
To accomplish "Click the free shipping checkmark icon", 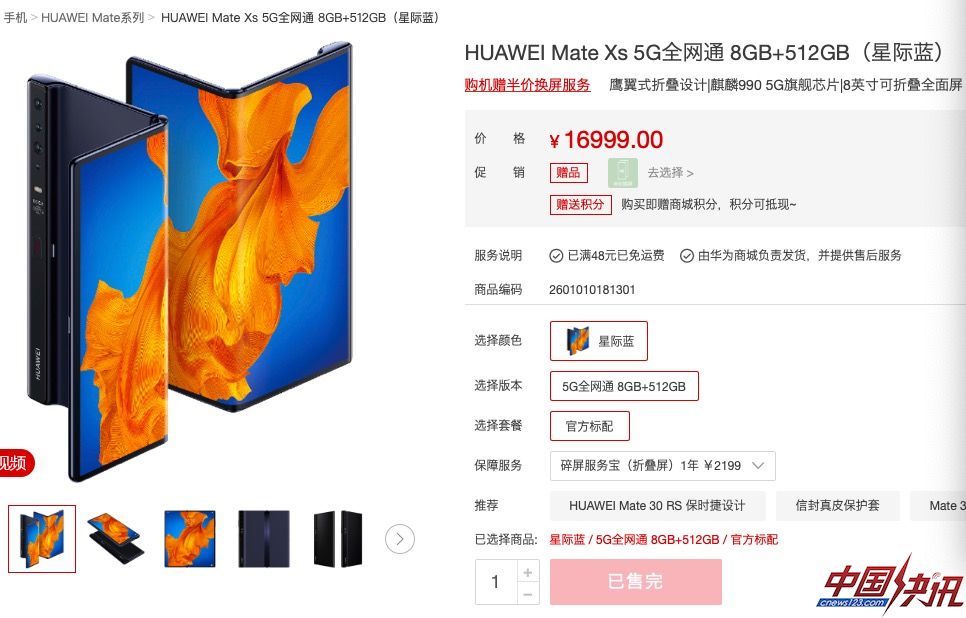I will tap(556, 256).
